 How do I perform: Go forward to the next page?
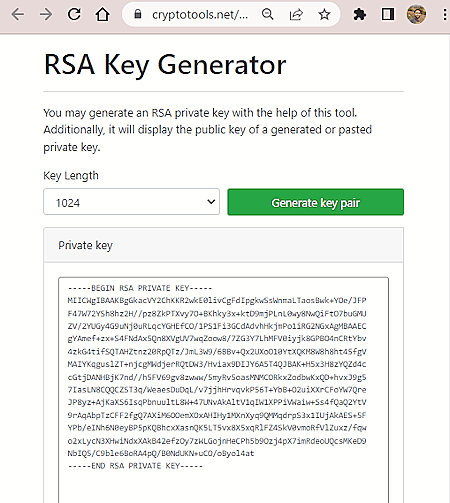[46, 15]
